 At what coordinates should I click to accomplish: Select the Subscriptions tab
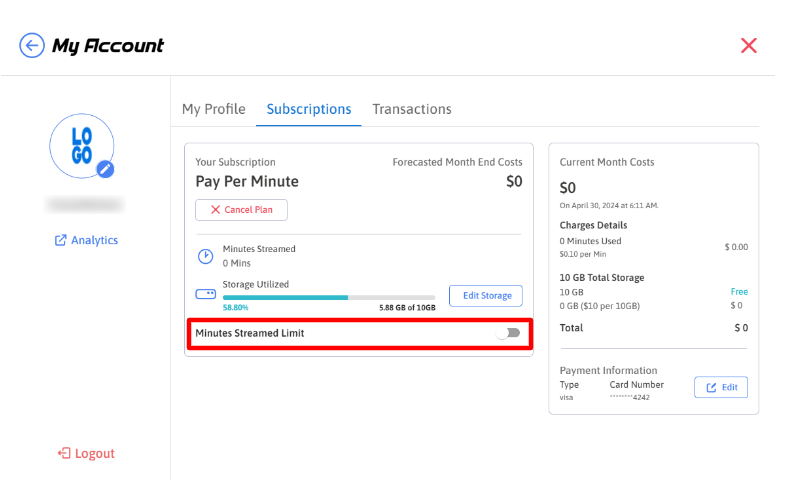click(308, 109)
